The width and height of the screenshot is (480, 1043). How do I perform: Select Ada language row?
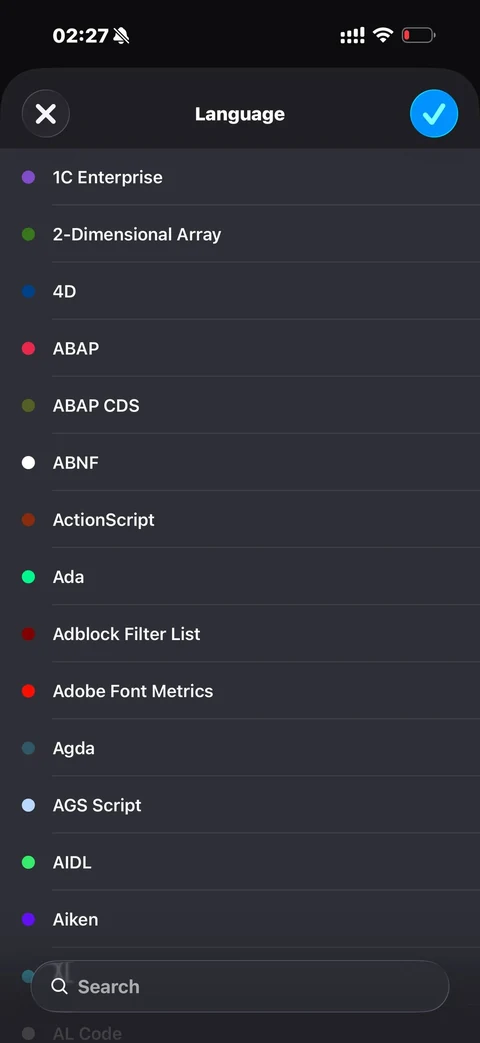(240, 577)
